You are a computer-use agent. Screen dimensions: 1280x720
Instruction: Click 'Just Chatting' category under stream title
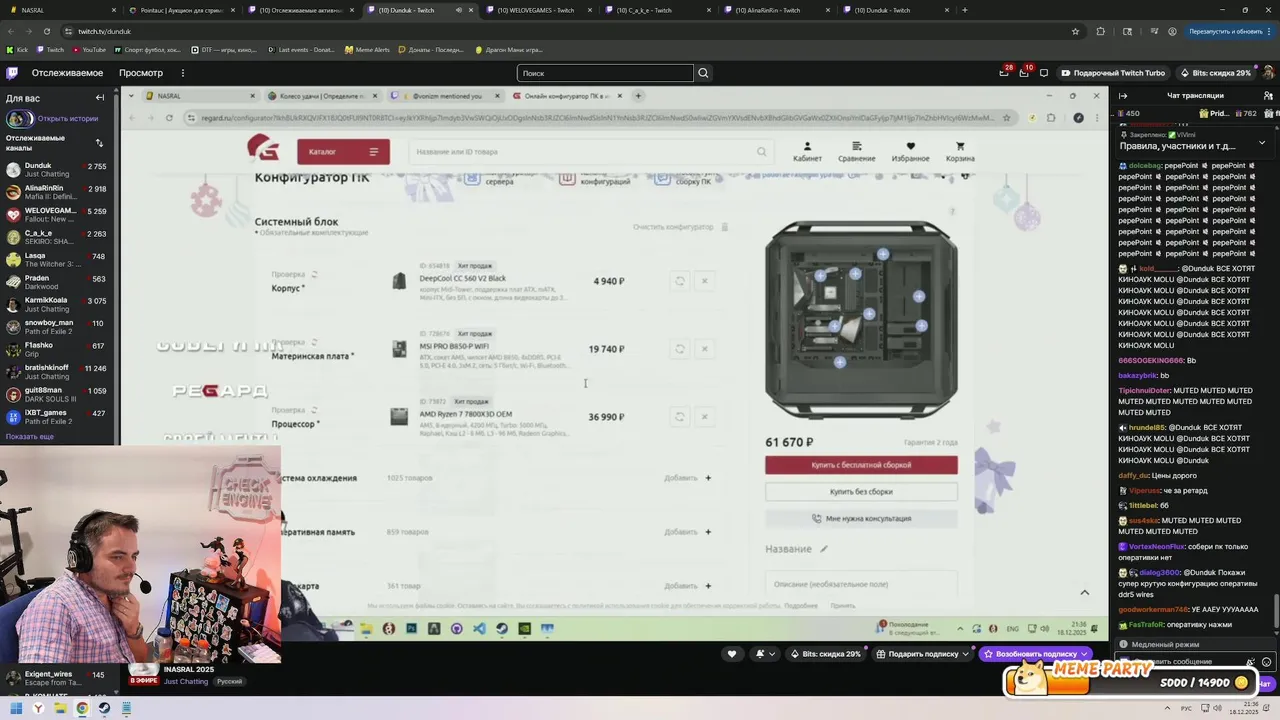186,681
